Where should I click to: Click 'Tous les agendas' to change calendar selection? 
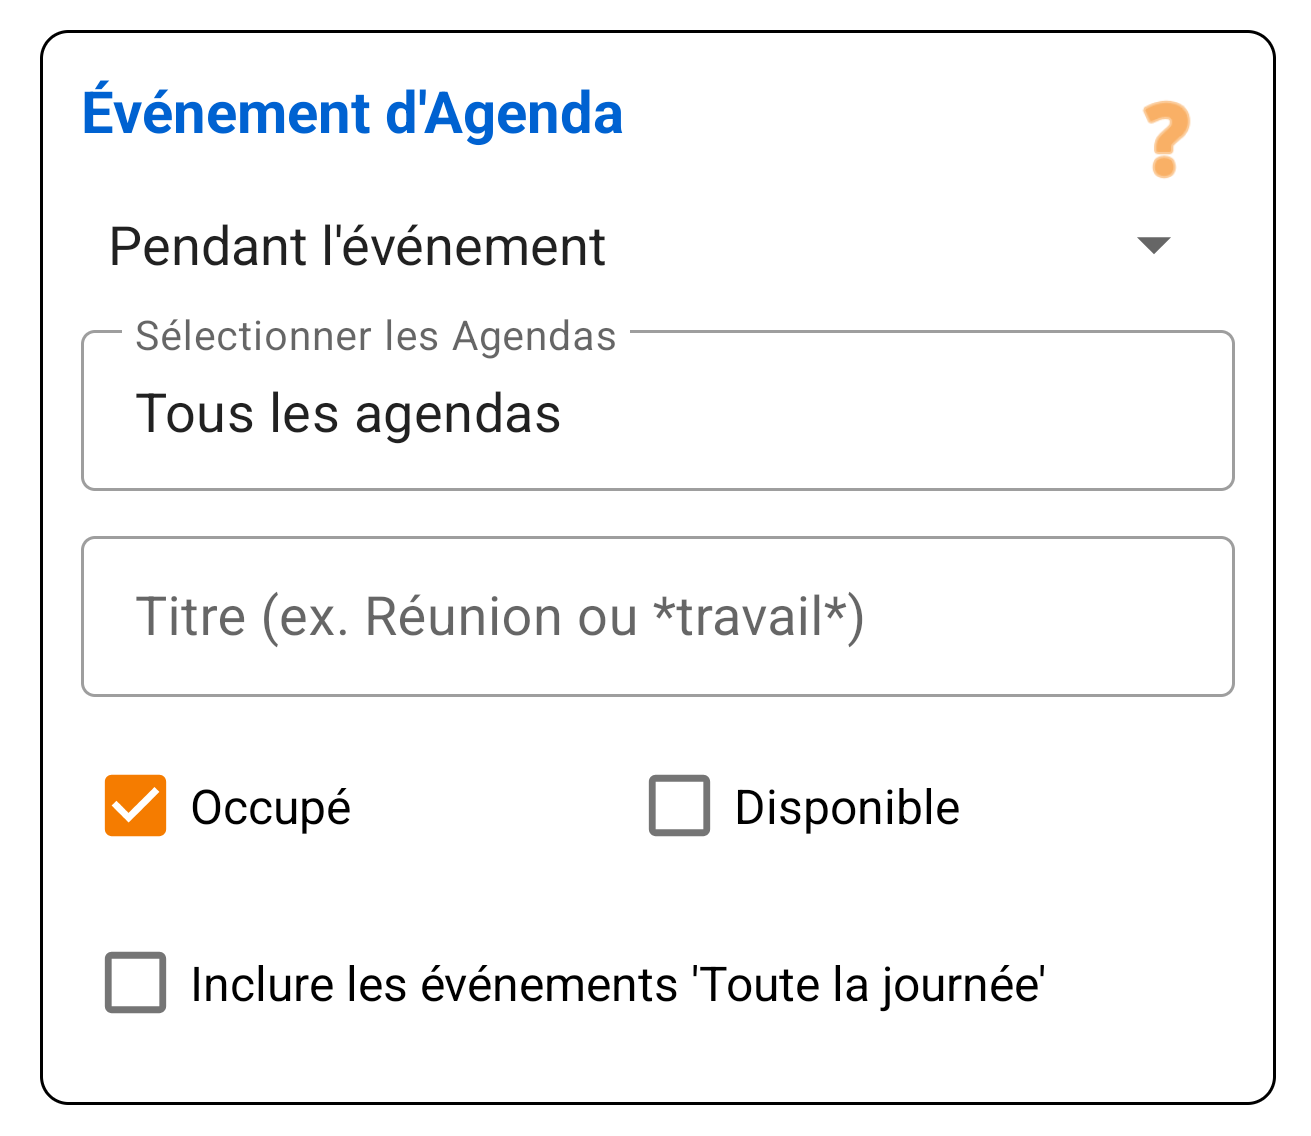(350, 413)
